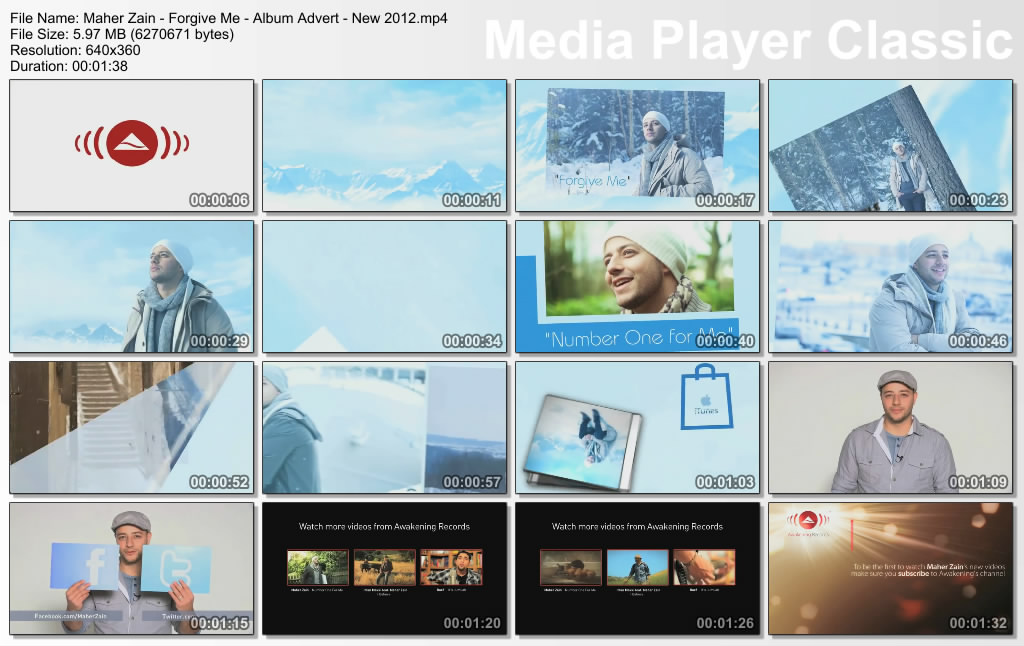Select the thumbnail timestamped 00:00:46
1024x646 pixels.
(x=890, y=287)
